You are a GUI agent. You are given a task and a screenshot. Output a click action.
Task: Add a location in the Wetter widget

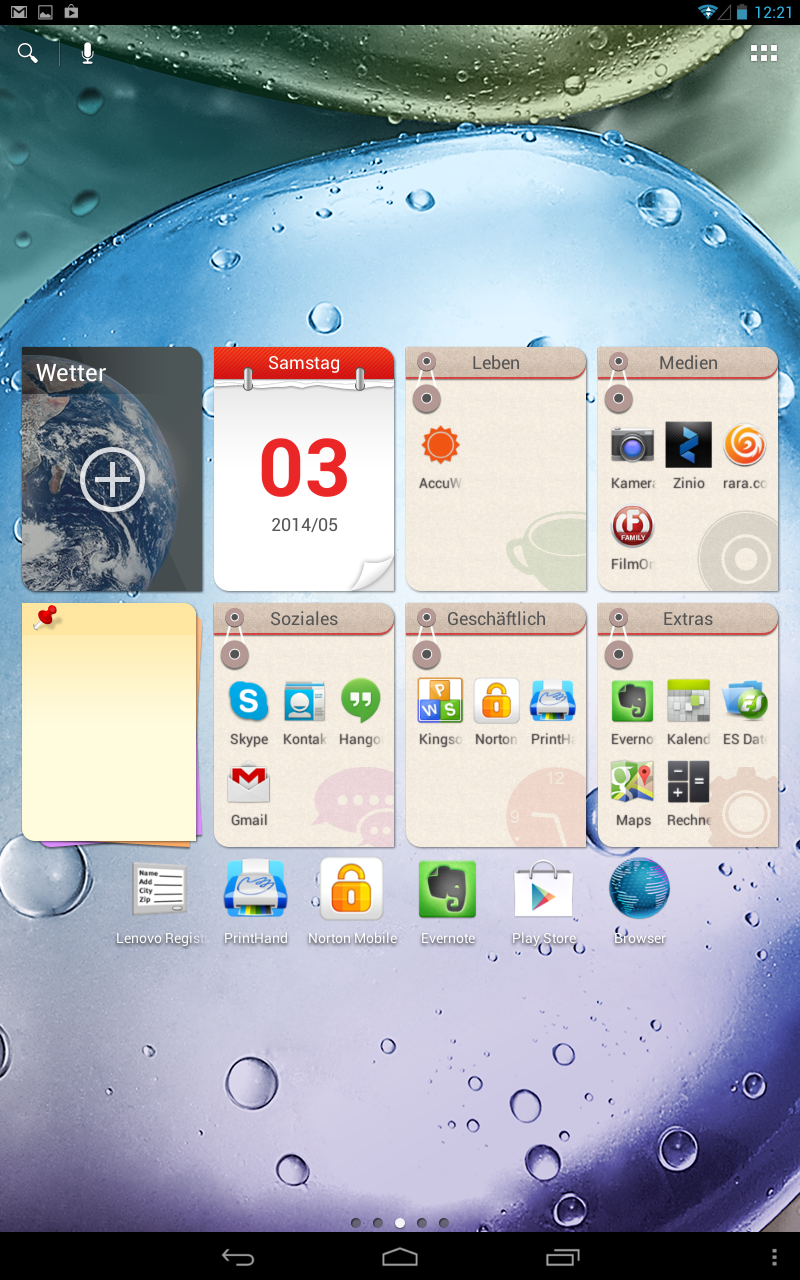point(112,481)
